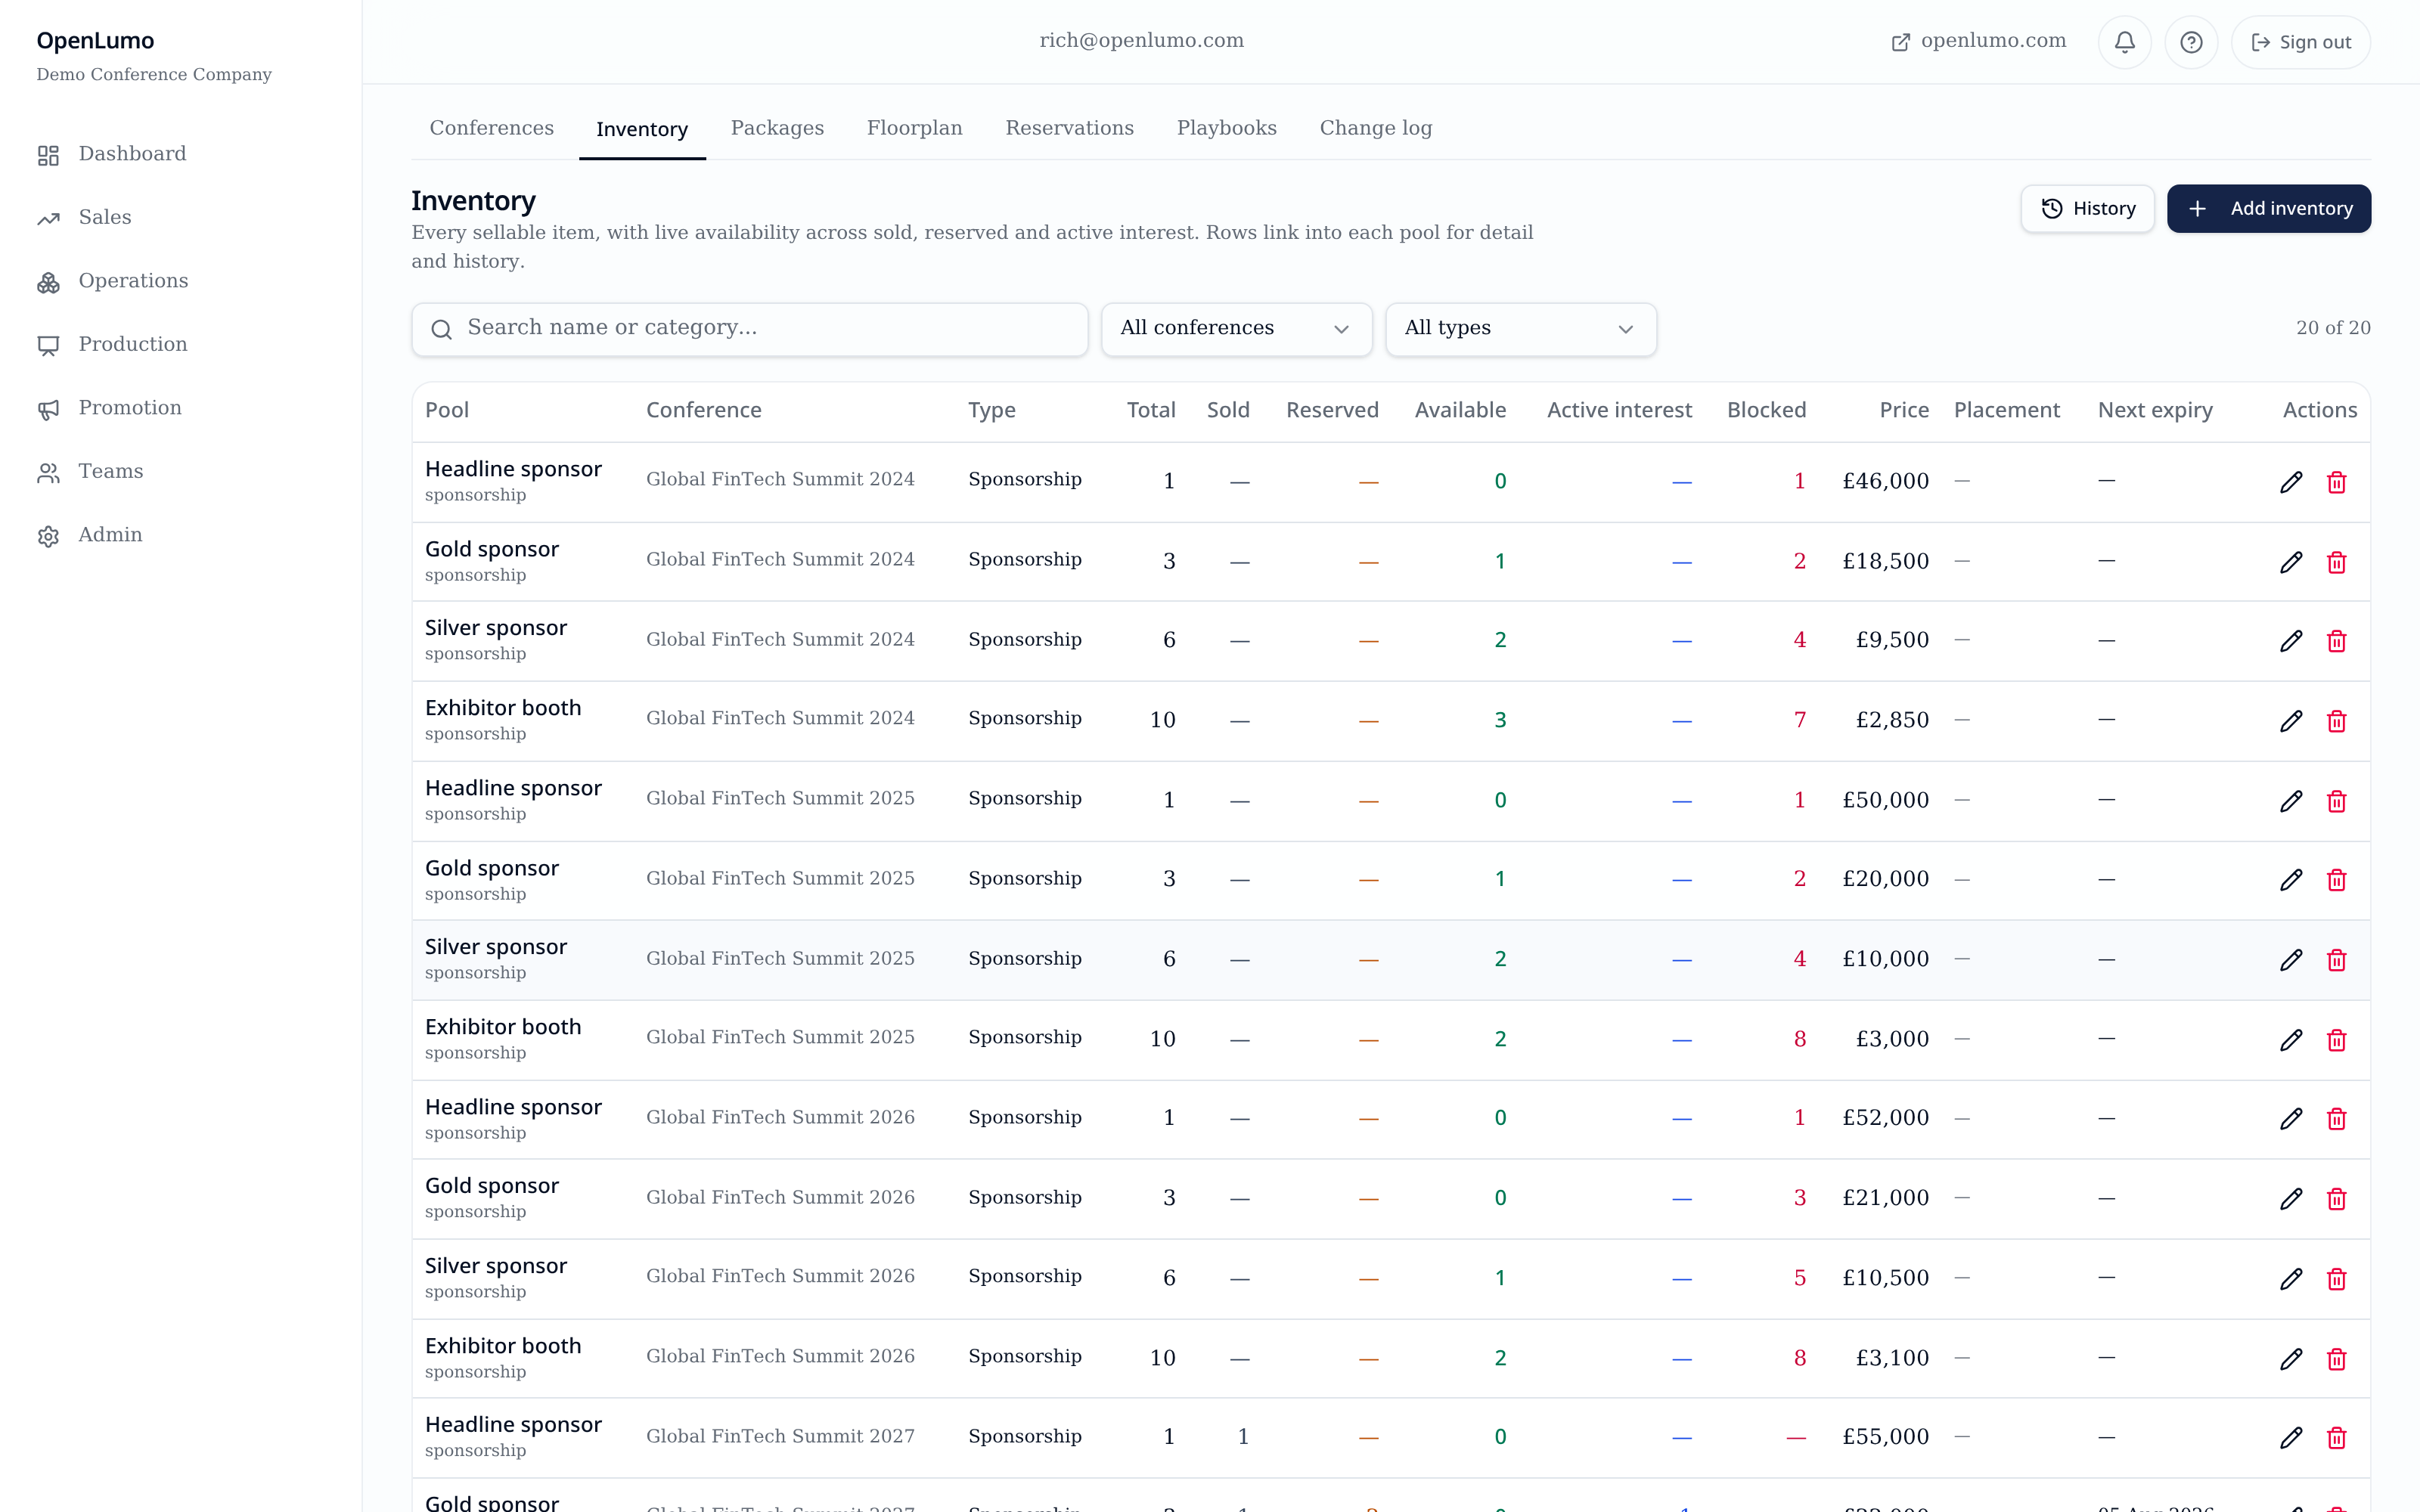Delete Exhibitor booth £3,100 row
This screenshot has width=2420, height=1512.
[x=2336, y=1359]
